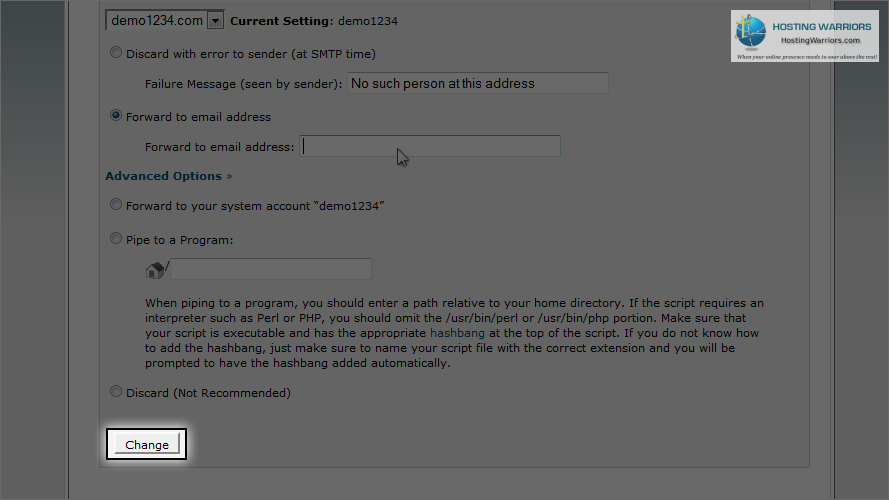Screen dimensions: 889x500
Task: Click the Pipe to a Program path field
Action: [271, 269]
